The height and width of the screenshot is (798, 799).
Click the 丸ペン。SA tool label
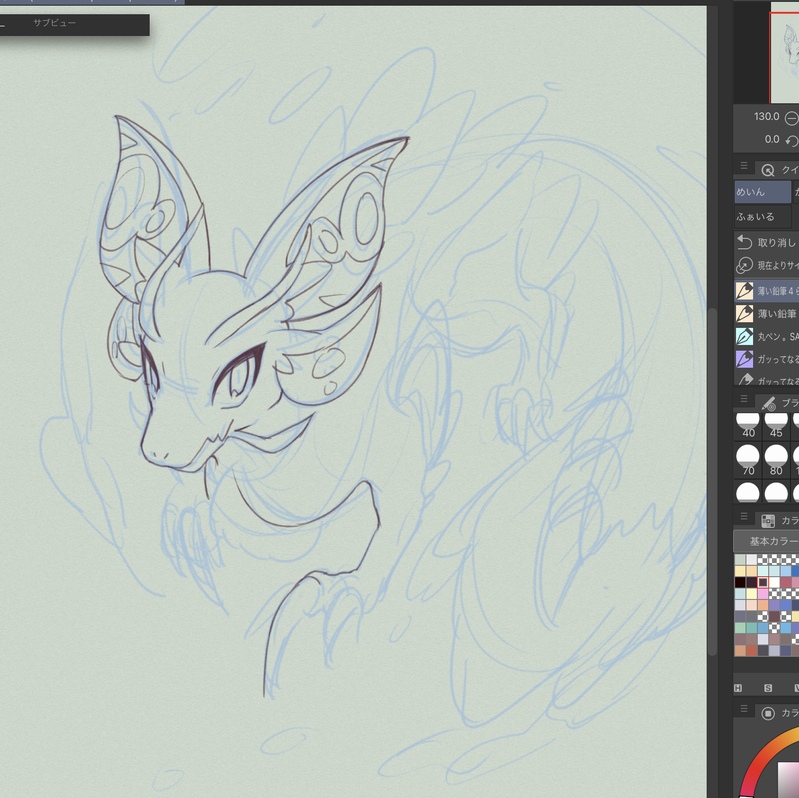(778, 336)
